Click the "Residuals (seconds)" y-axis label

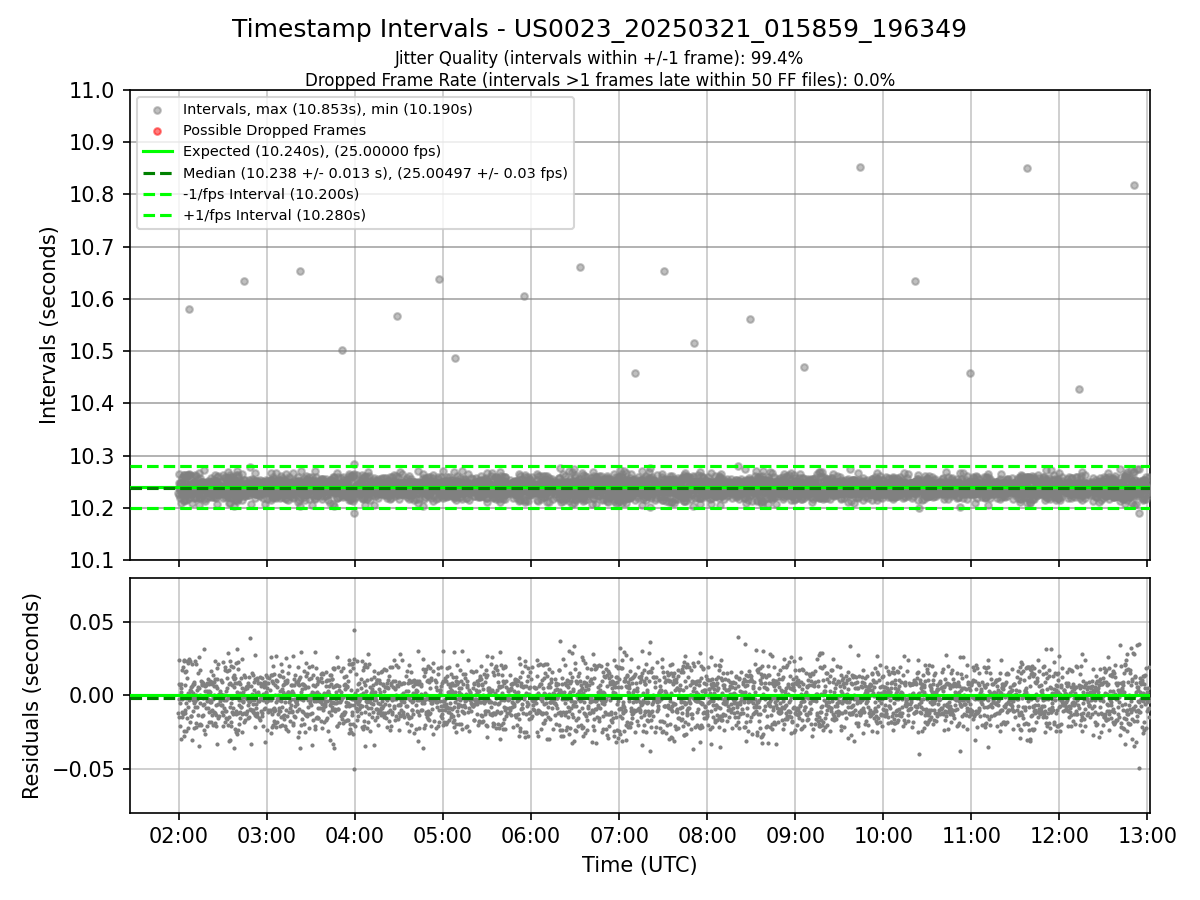(x=31, y=696)
